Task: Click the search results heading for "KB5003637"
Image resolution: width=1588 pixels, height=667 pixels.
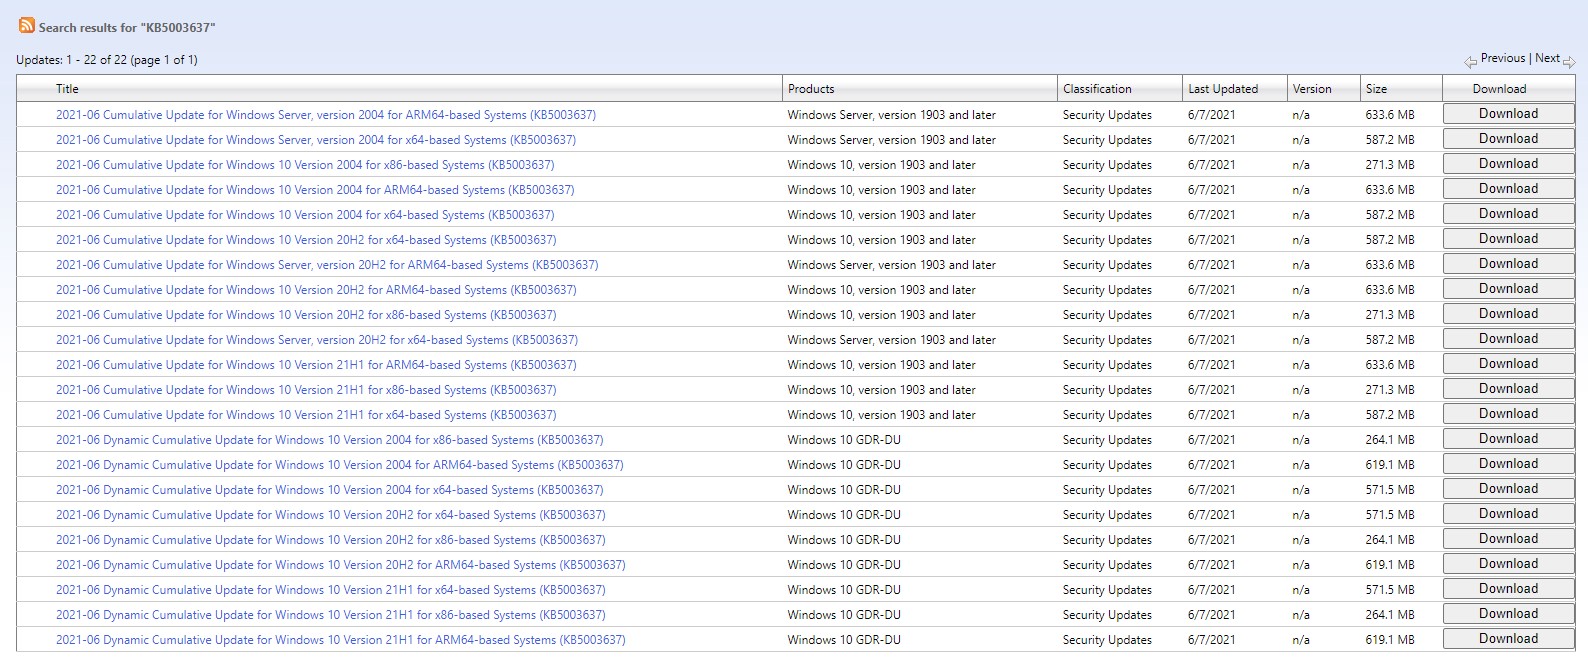Action: click(x=127, y=28)
